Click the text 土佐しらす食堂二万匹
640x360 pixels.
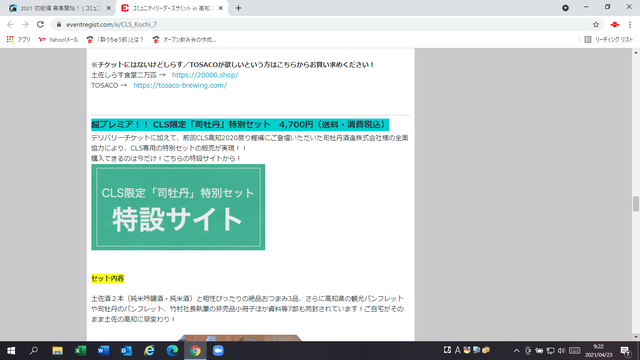click(x=124, y=75)
